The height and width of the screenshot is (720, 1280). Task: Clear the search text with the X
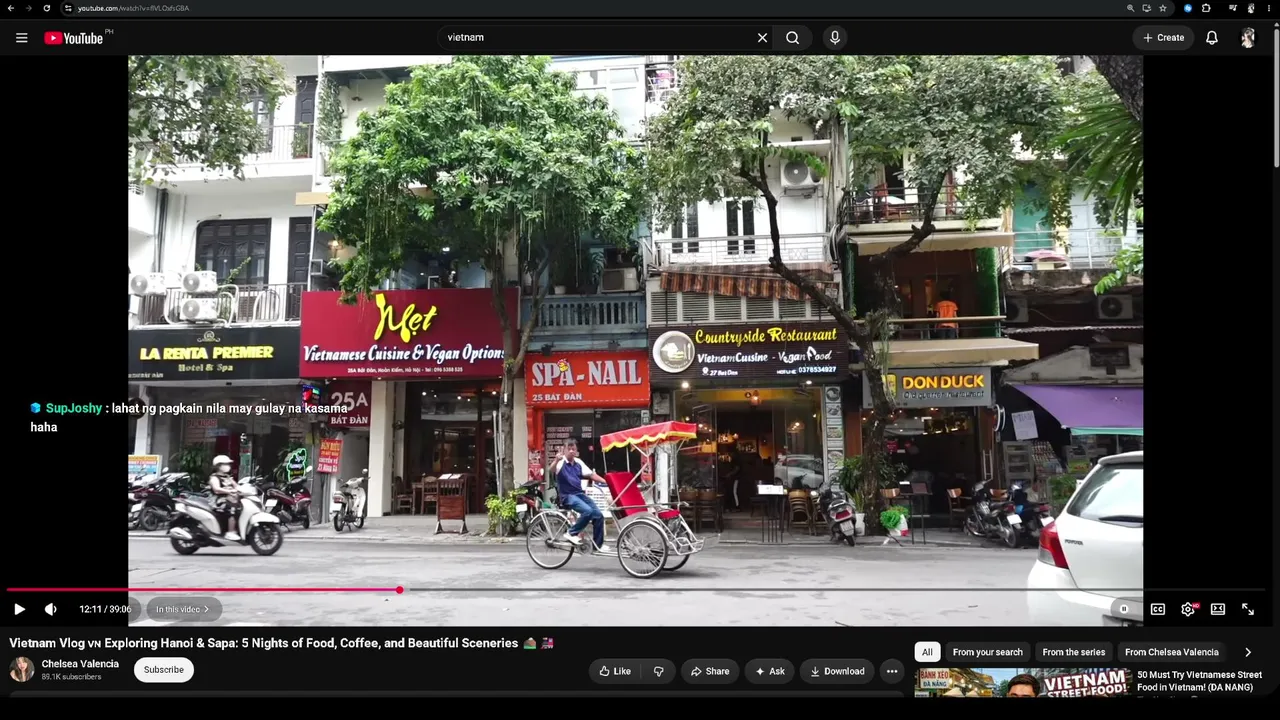click(762, 38)
